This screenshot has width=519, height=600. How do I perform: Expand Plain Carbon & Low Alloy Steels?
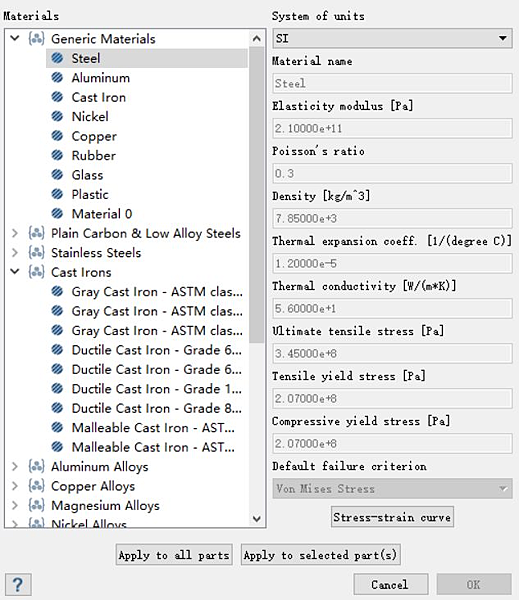pyautogui.click(x=15, y=233)
